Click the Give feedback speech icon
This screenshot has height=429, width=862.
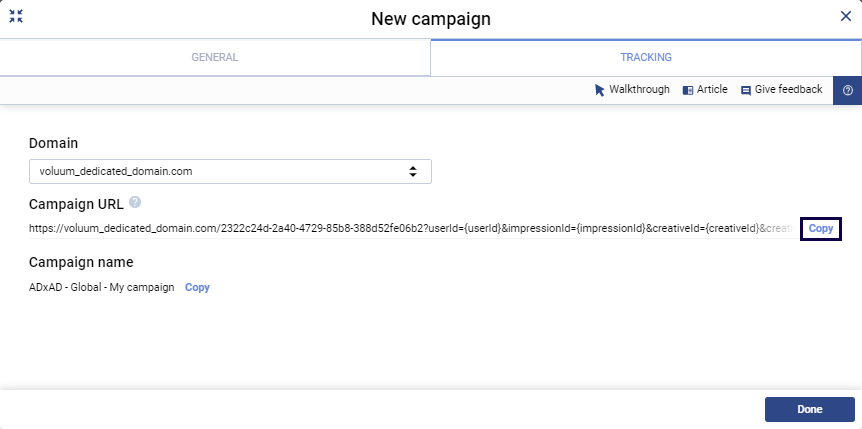pyautogui.click(x=746, y=90)
